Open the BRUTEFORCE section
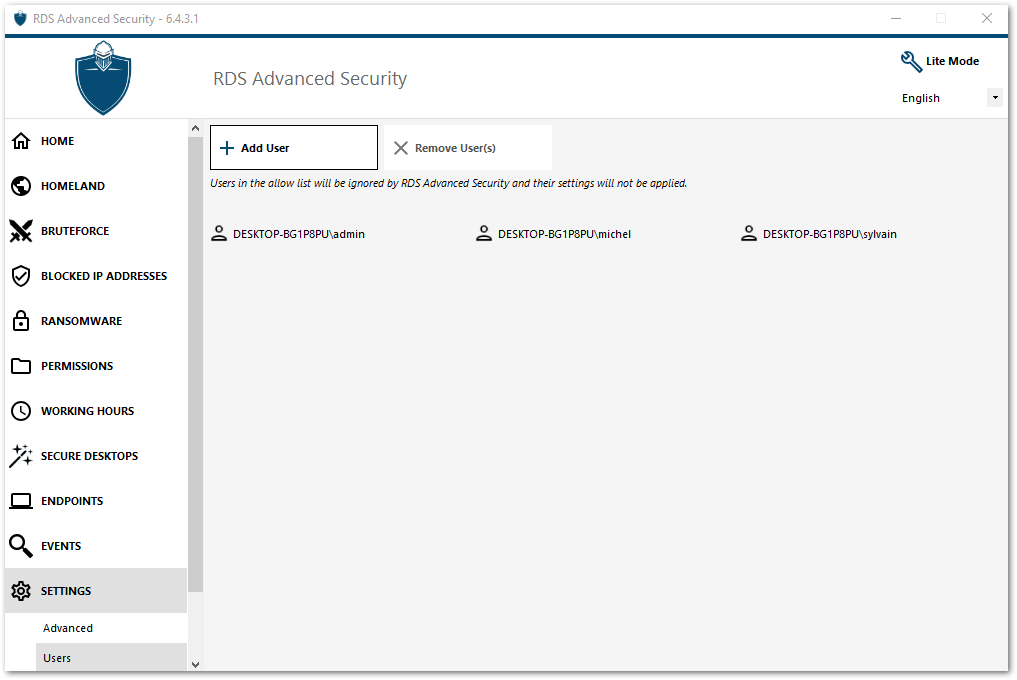The height and width of the screenshot is (680, 1017). [96, 231]
